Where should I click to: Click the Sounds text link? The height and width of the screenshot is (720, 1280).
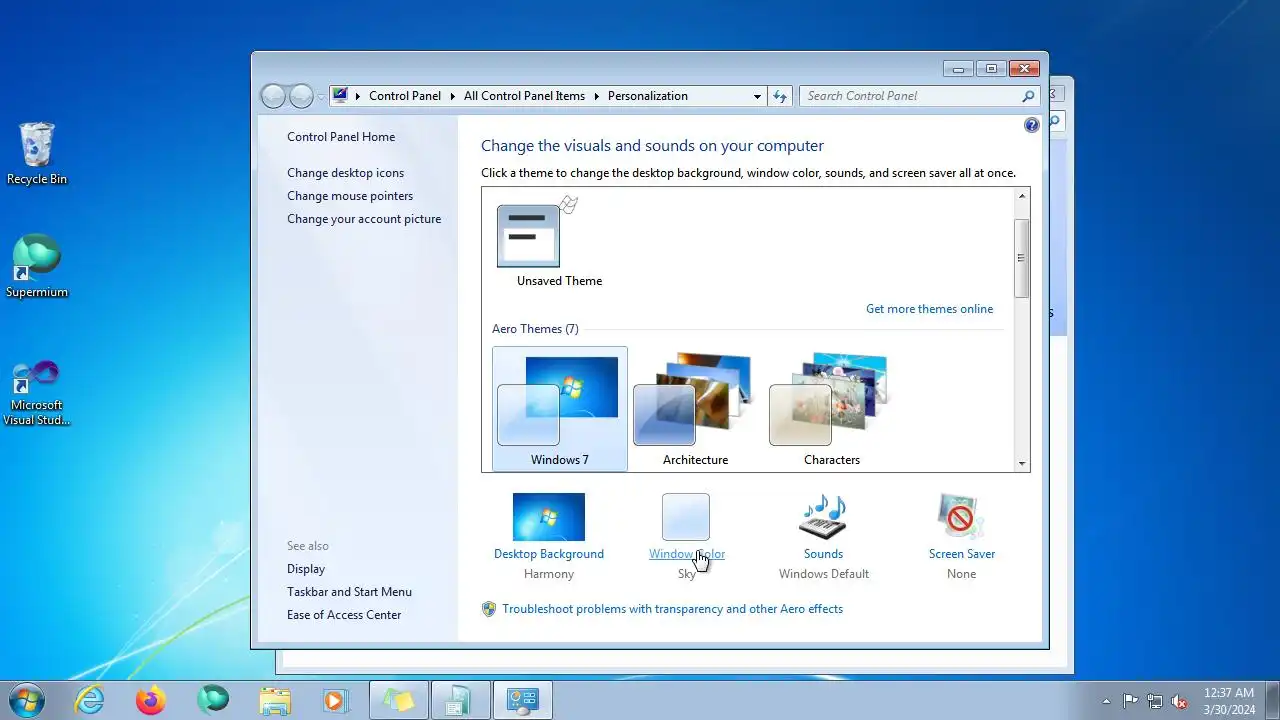[823, 554]
